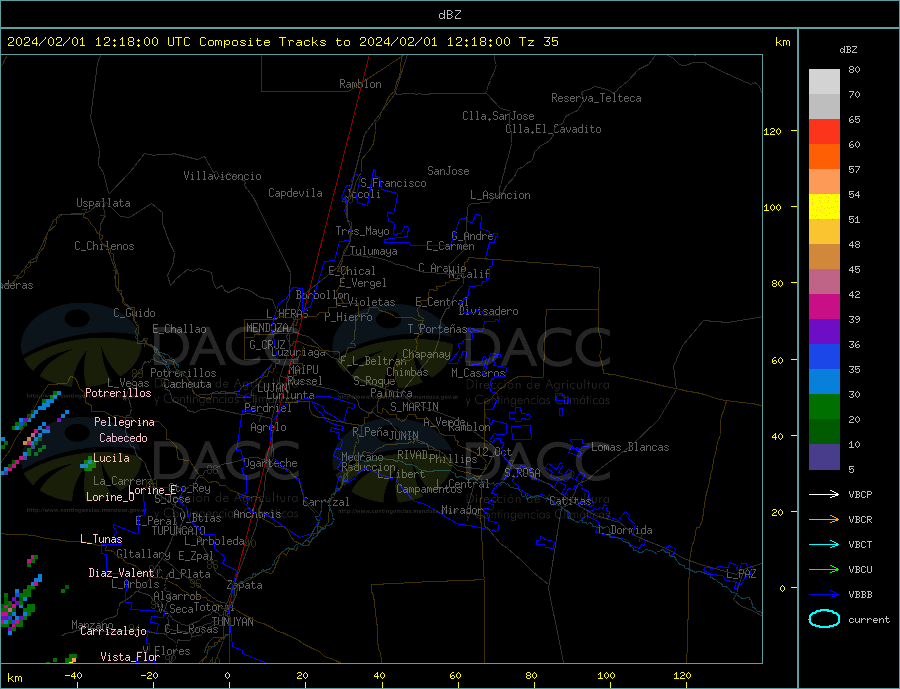Select the yellow 54 dBZ color swatch
This screenshot has width=900, height=689.
click(824, 207)
